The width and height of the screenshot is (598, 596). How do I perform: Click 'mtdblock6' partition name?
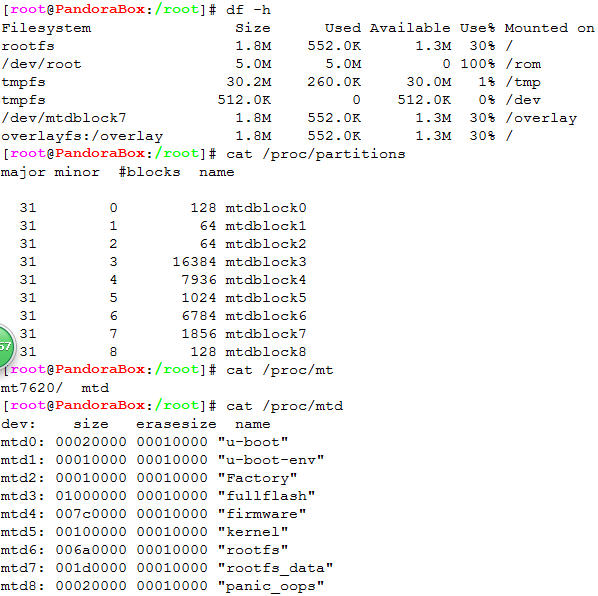pyautogui.click(x=266, y=316)
